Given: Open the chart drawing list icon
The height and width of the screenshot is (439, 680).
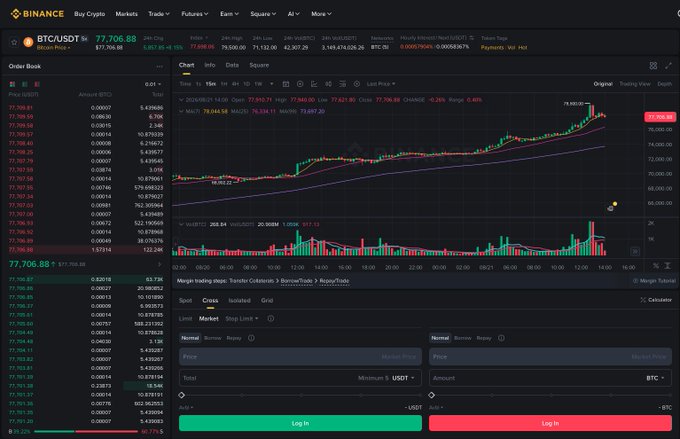Looking at the screenshot, I should [343, 84].
